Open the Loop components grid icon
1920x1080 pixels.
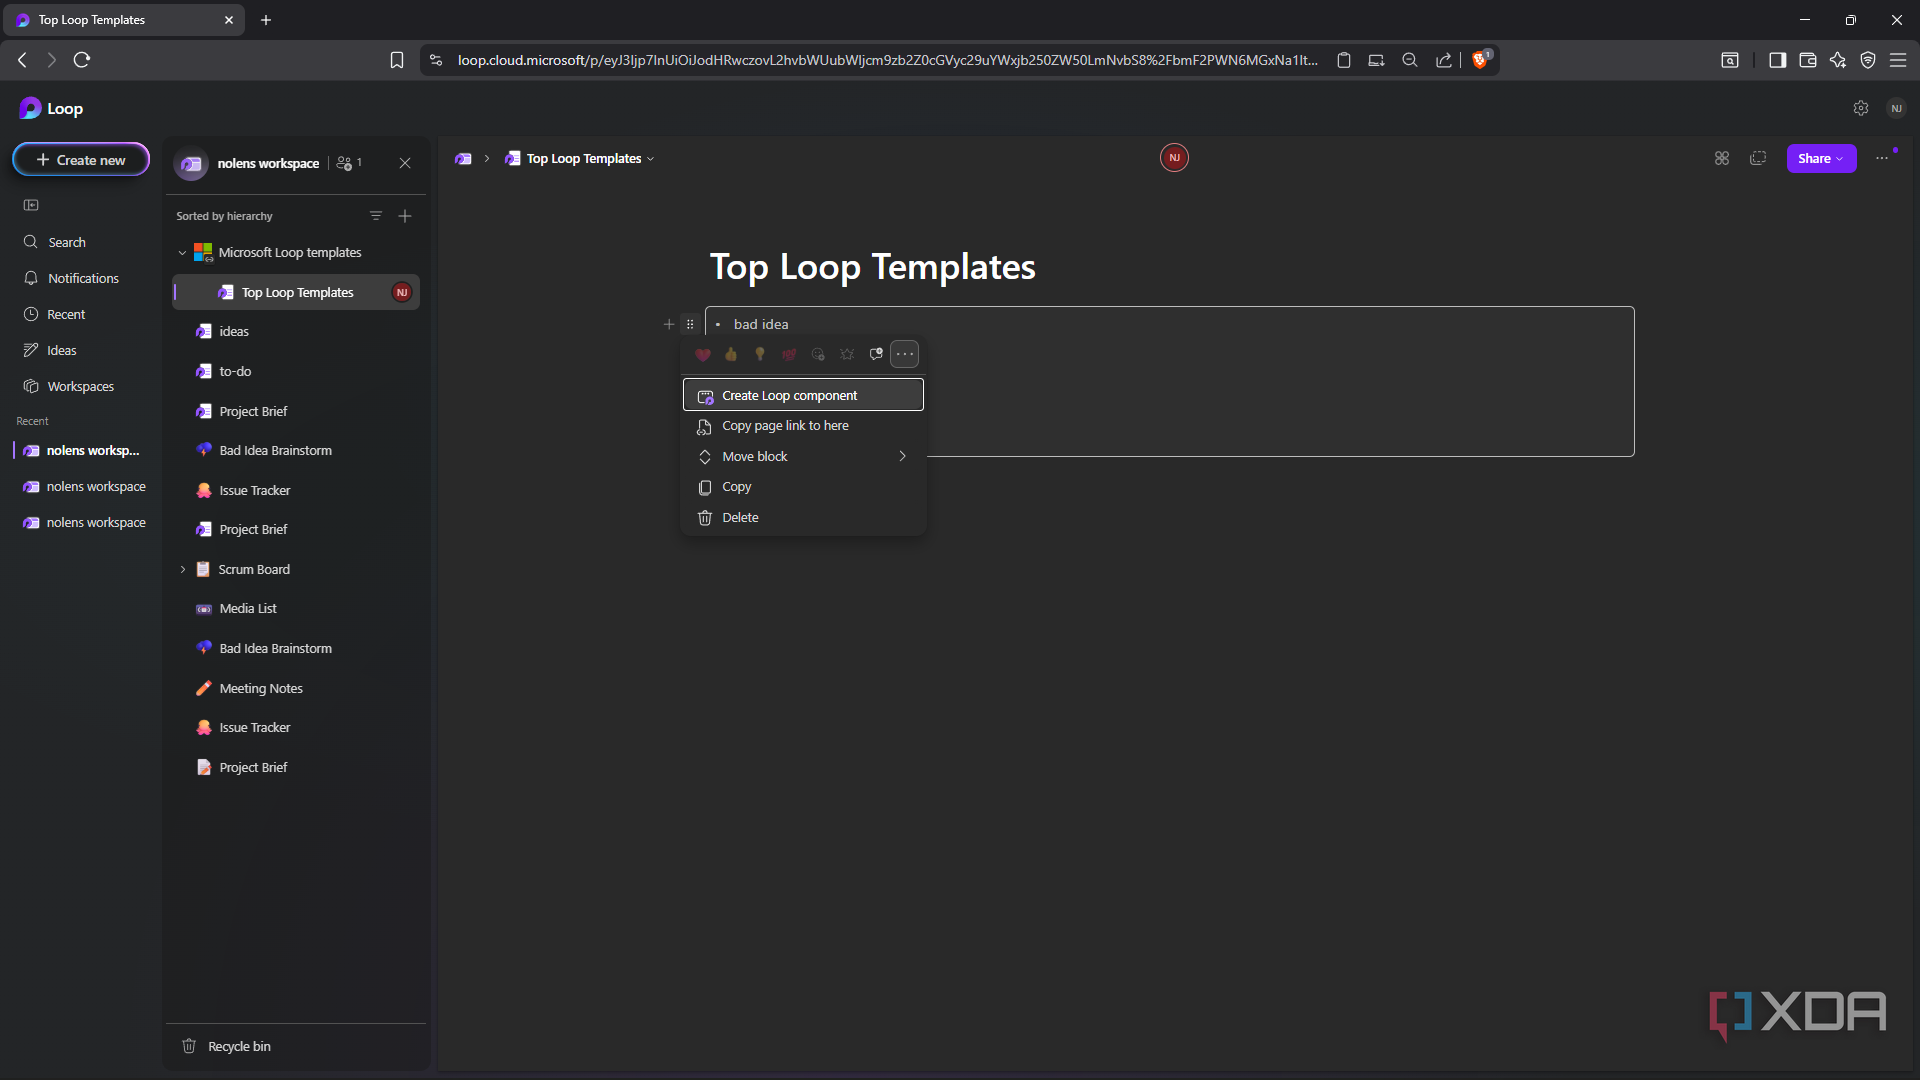(x=1721, y=158)
